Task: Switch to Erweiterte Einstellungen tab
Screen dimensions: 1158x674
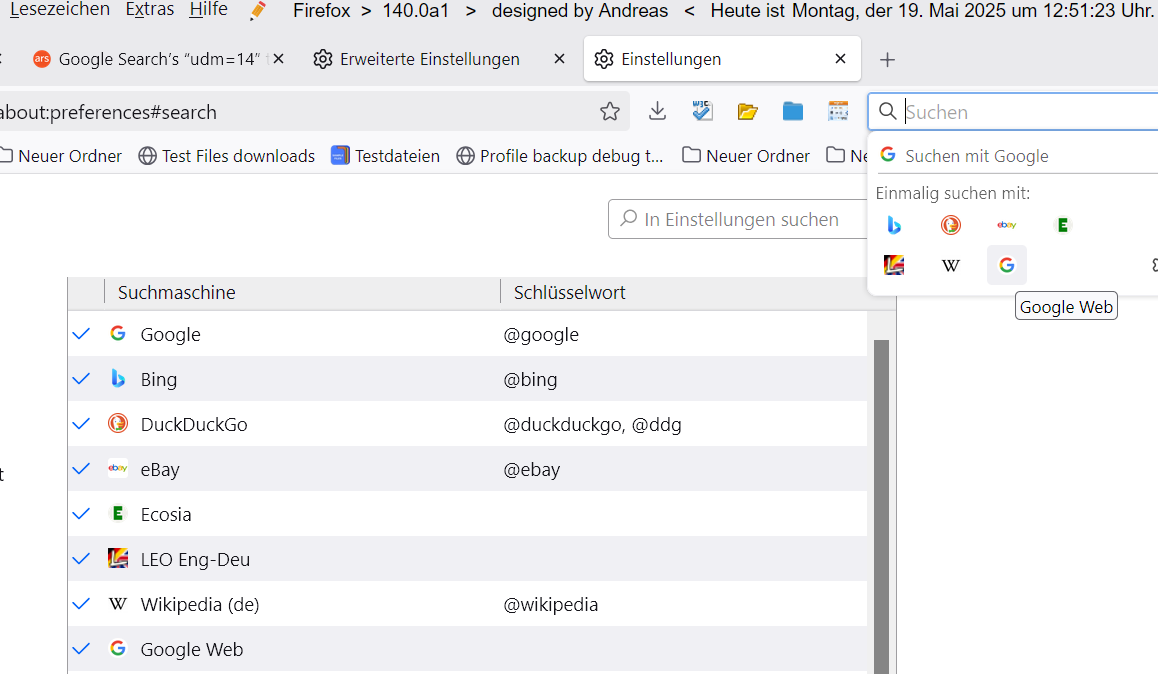Action: (430, 59)
